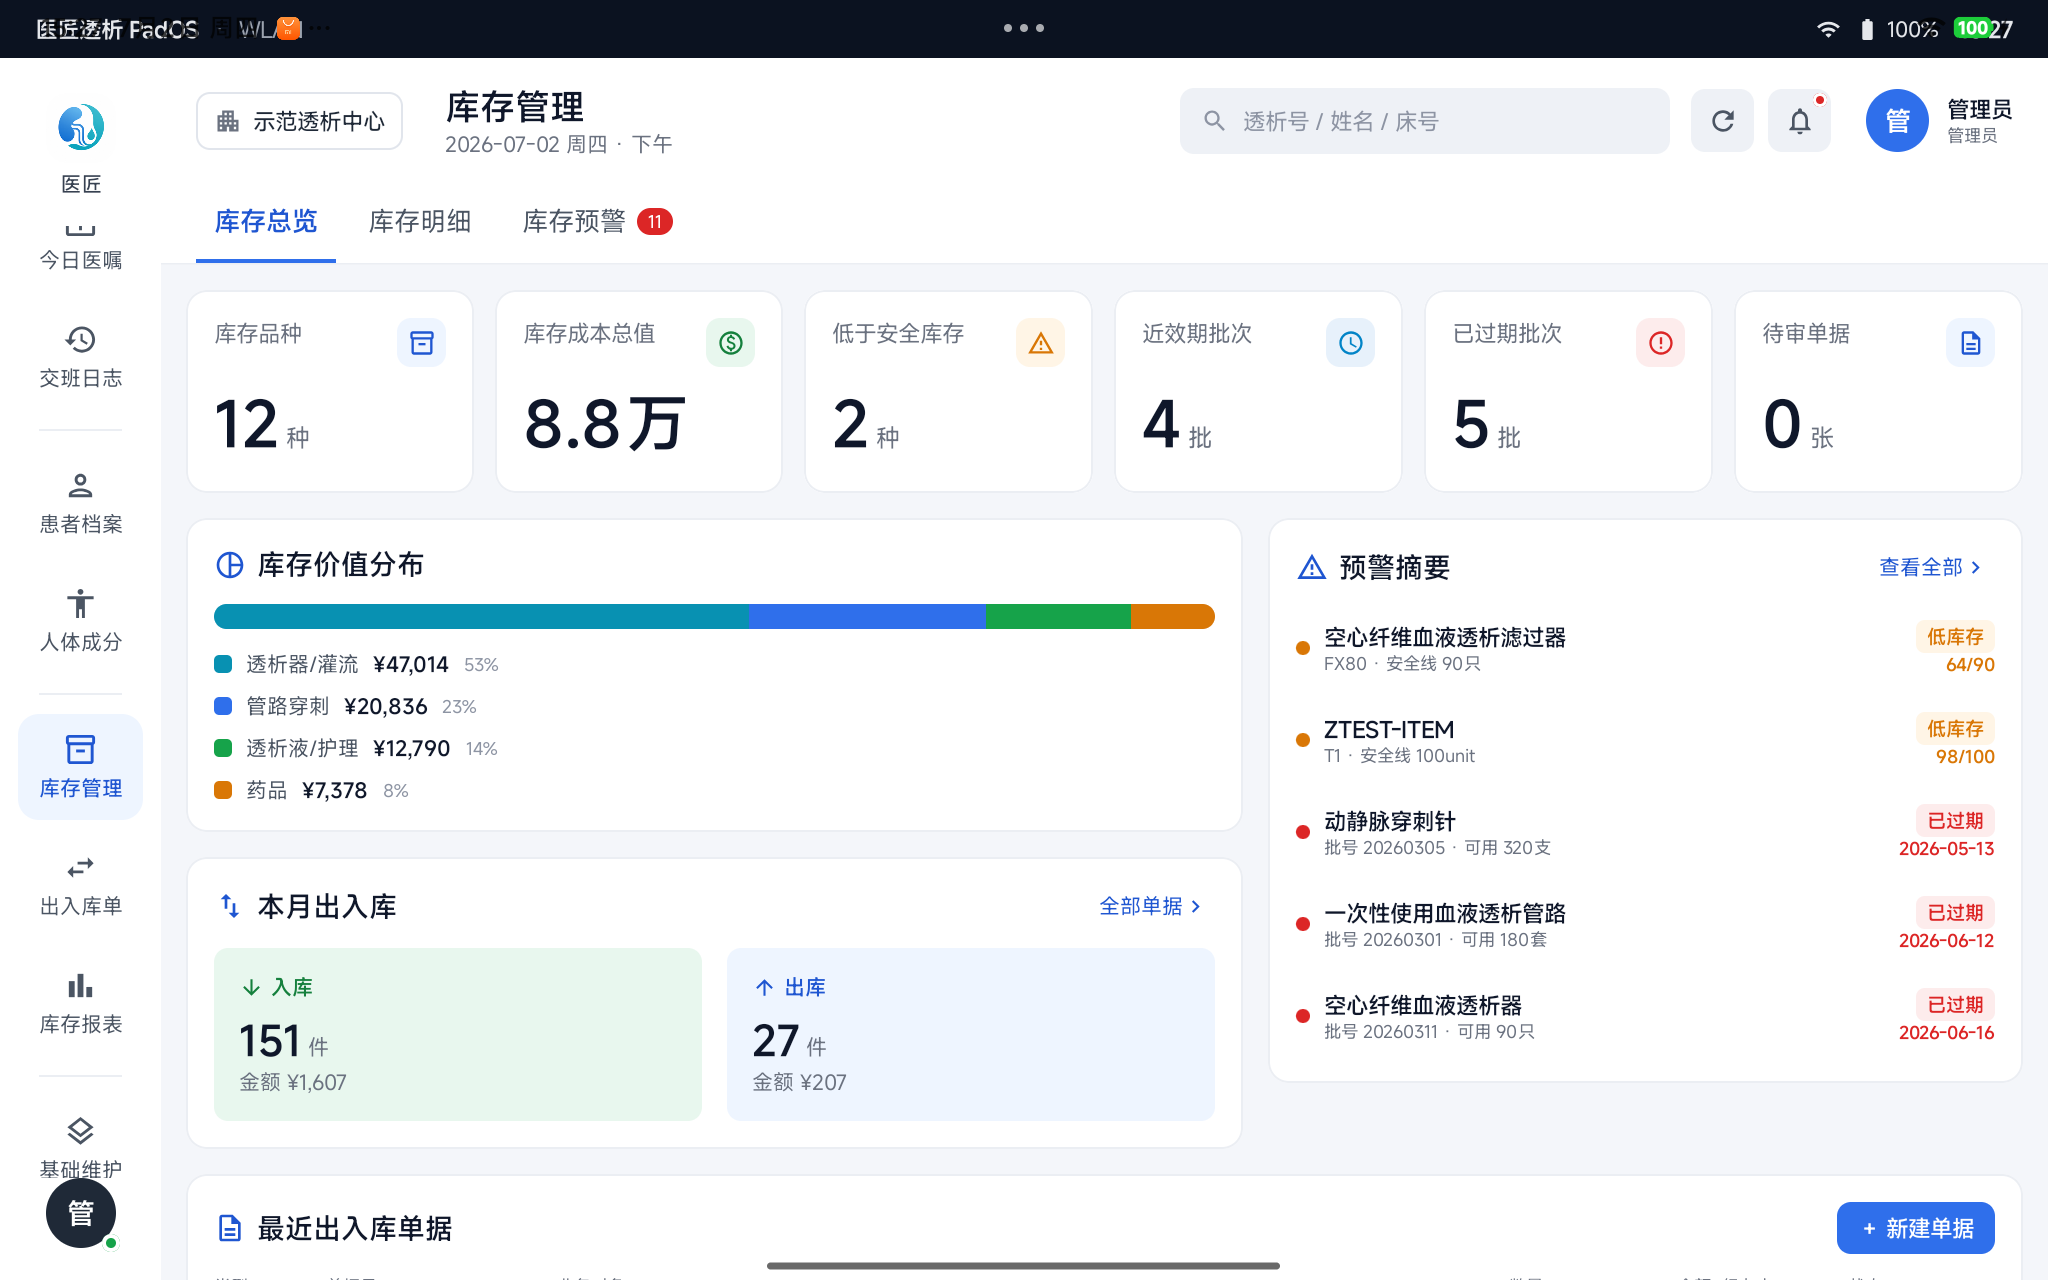Click the refresh button in header
Viewport: 2048px width, 1280px height.
pos(1722,121)
